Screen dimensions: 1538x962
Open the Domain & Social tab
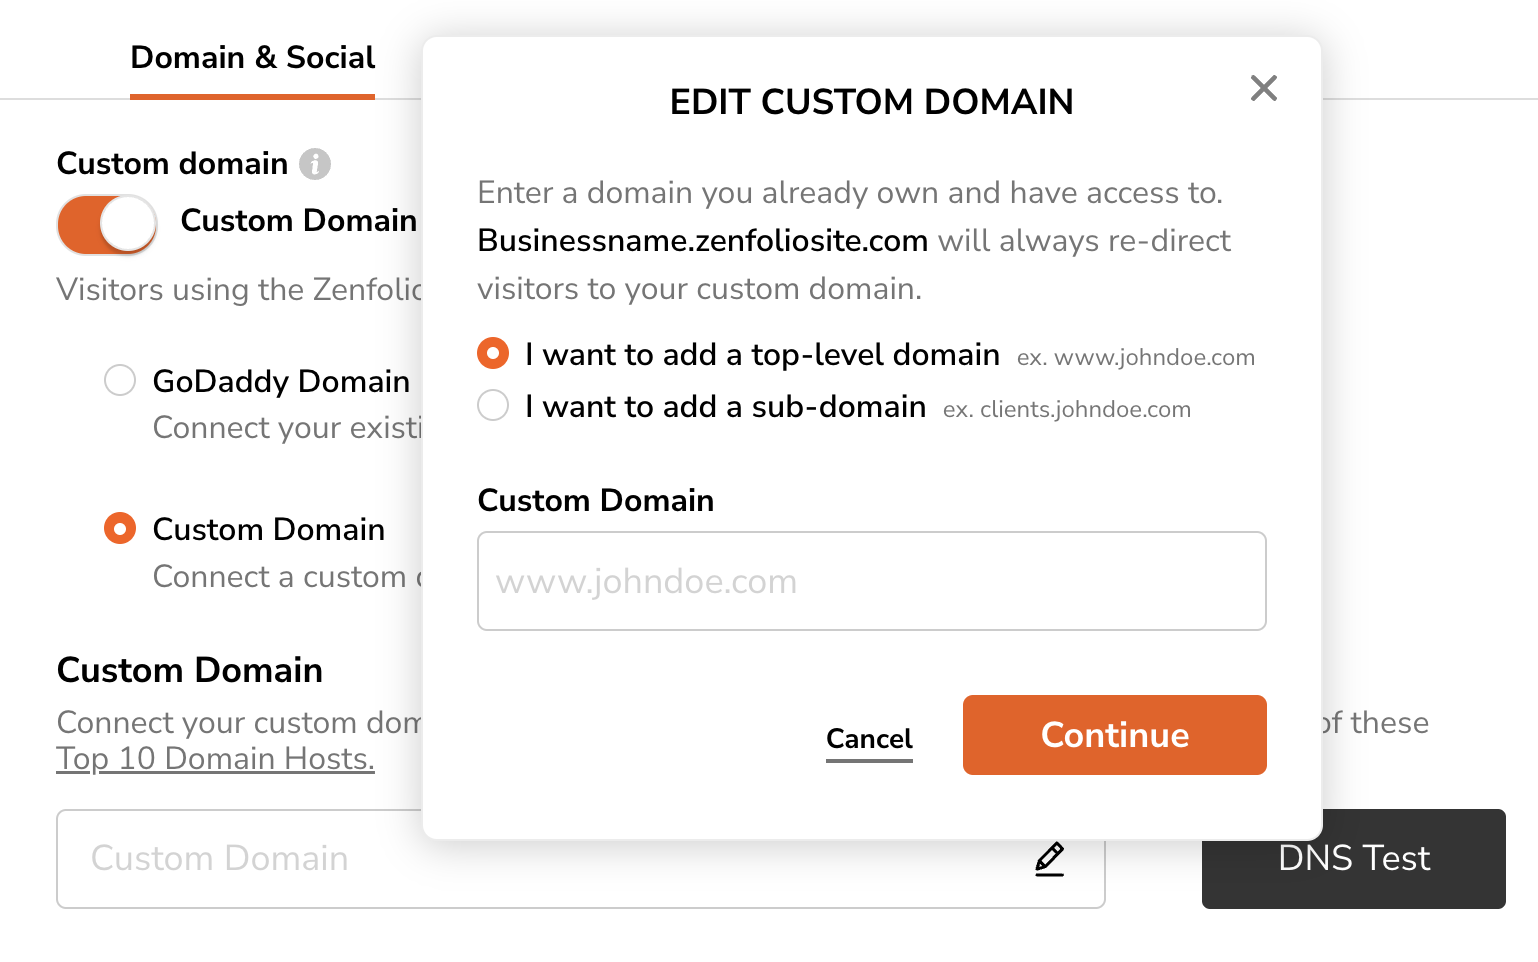253,58
